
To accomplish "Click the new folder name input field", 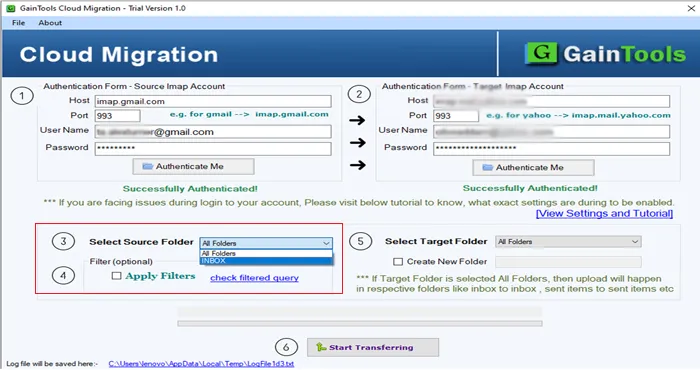I will pyautogui.click(x=568, y=262).
